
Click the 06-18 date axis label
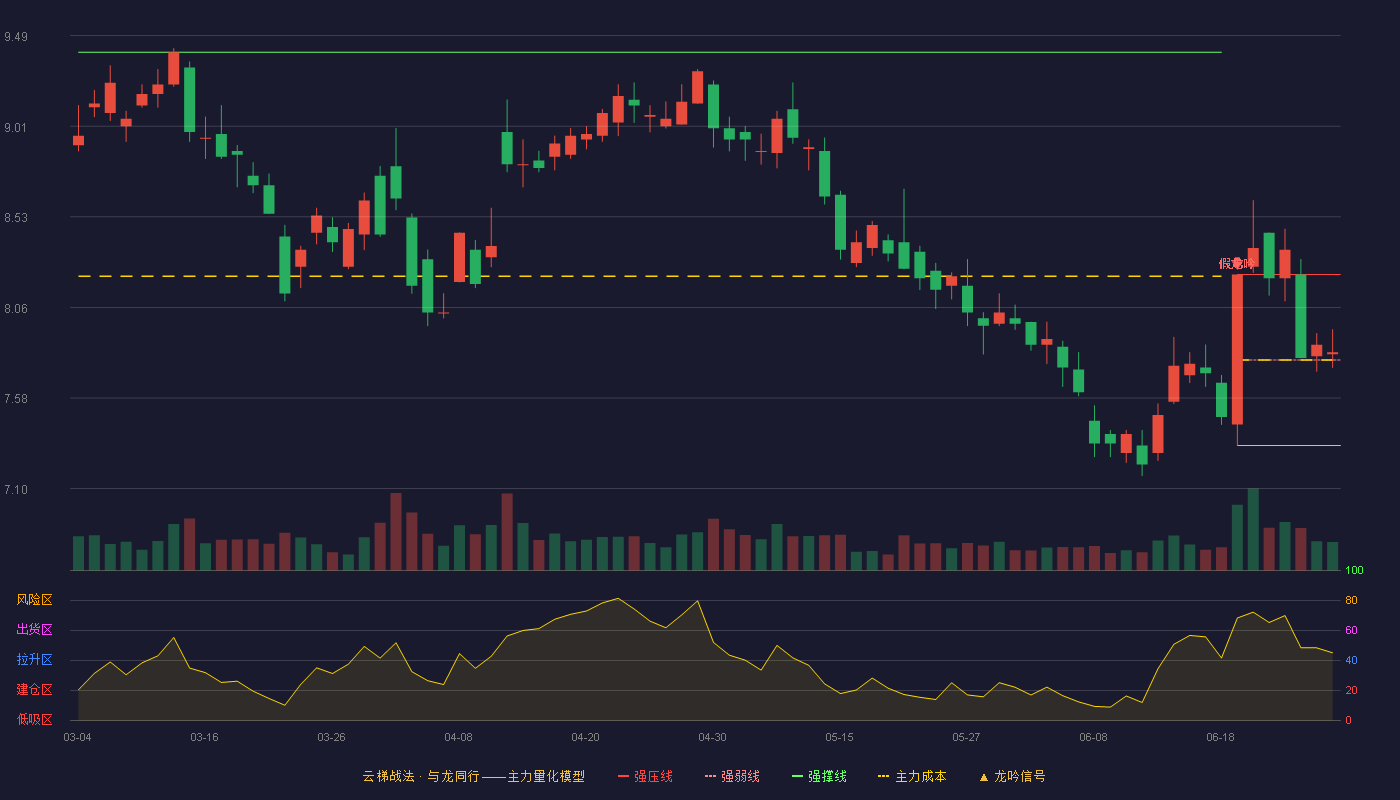[1220, 737]
